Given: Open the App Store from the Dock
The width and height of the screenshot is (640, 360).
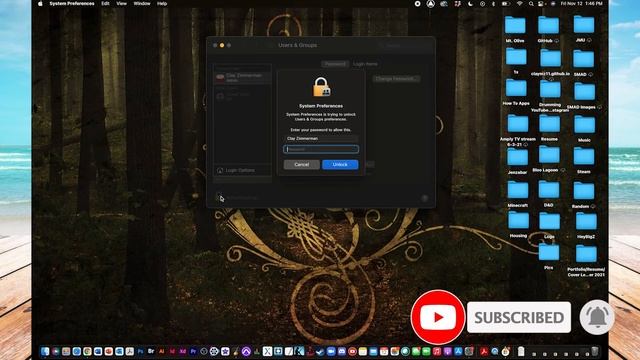Looking at the screenshot, I should (x=458, y=351).
